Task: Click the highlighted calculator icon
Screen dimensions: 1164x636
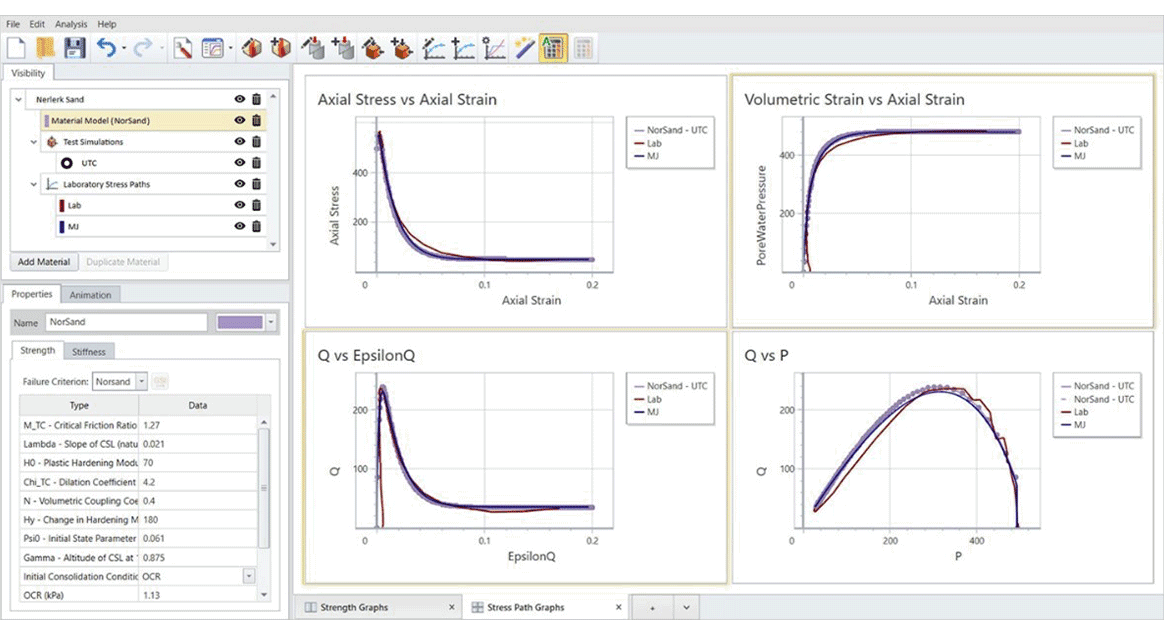Action: (553, 48)
